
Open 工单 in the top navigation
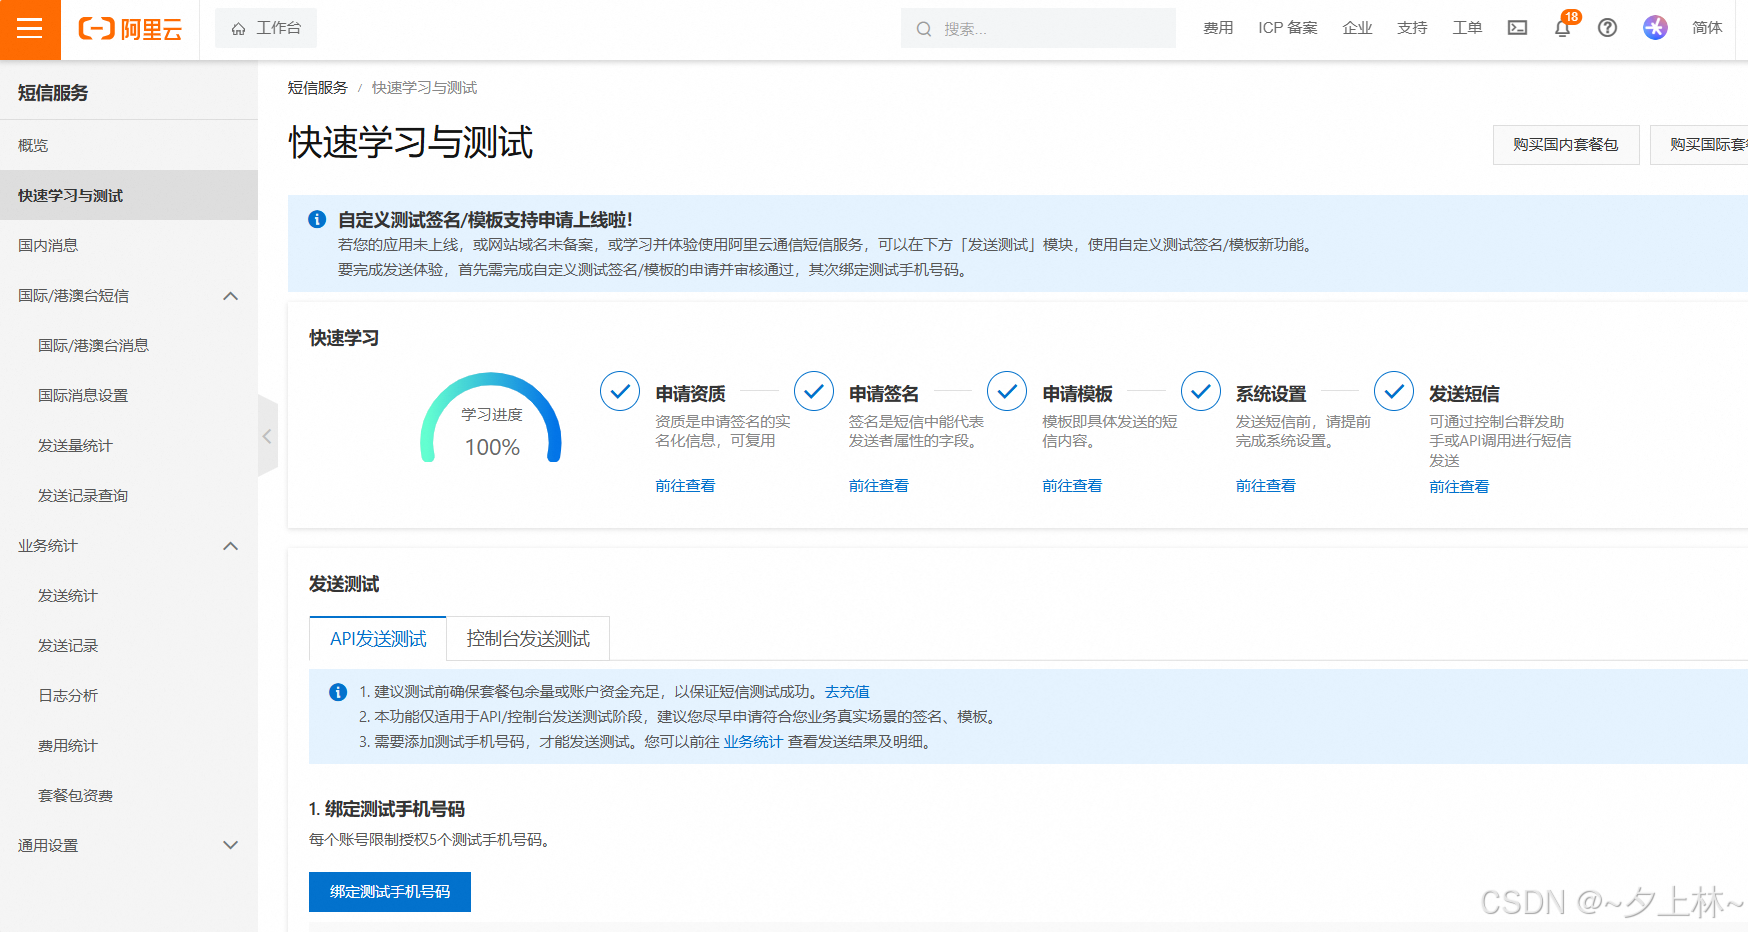(1467, 28)
